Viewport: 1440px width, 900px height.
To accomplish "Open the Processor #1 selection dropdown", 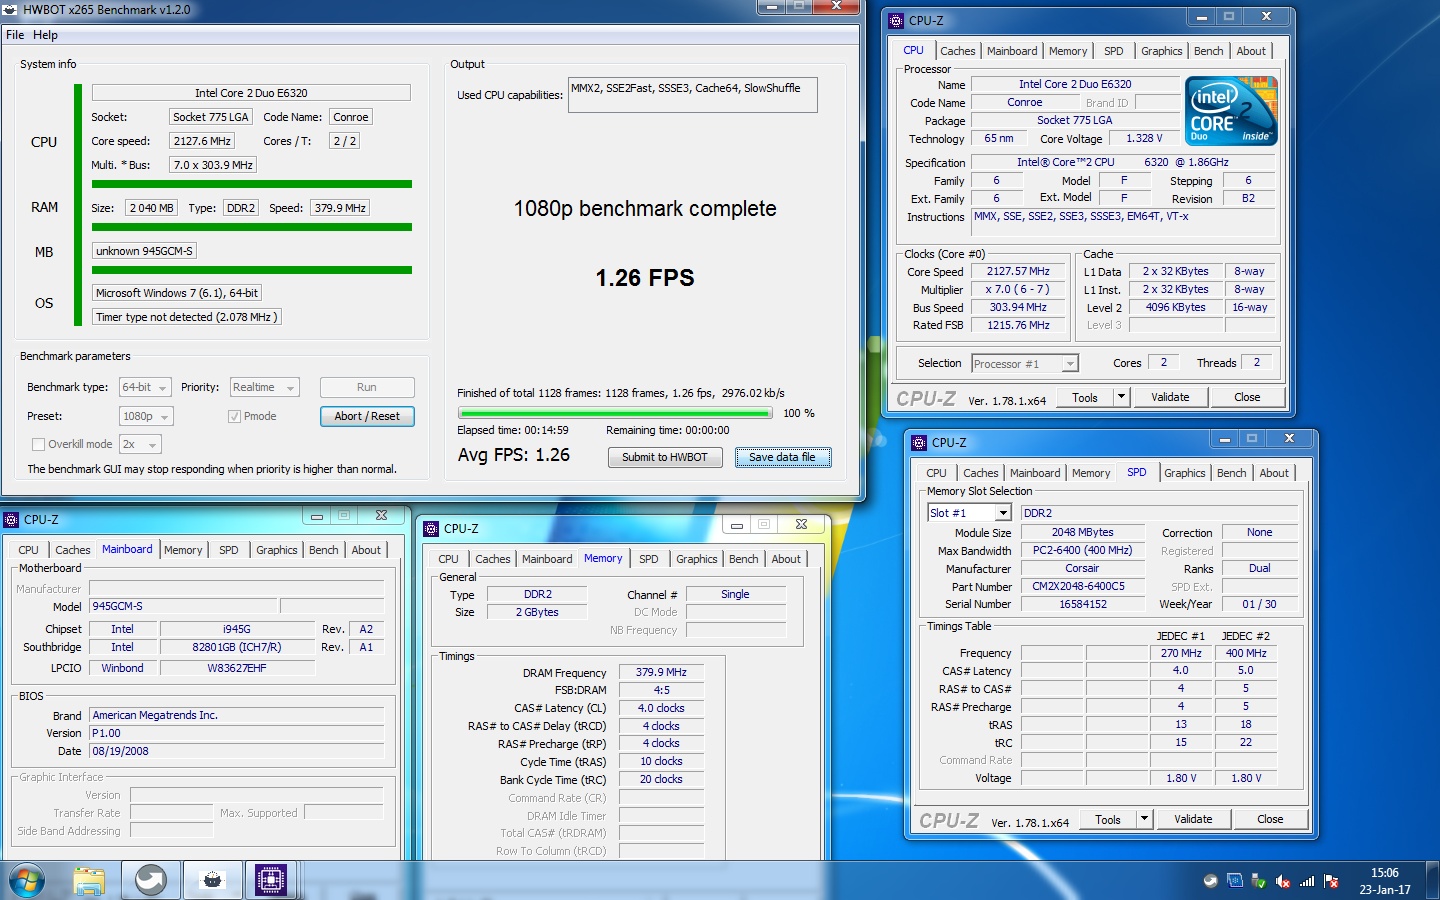I will (1024, 364).
